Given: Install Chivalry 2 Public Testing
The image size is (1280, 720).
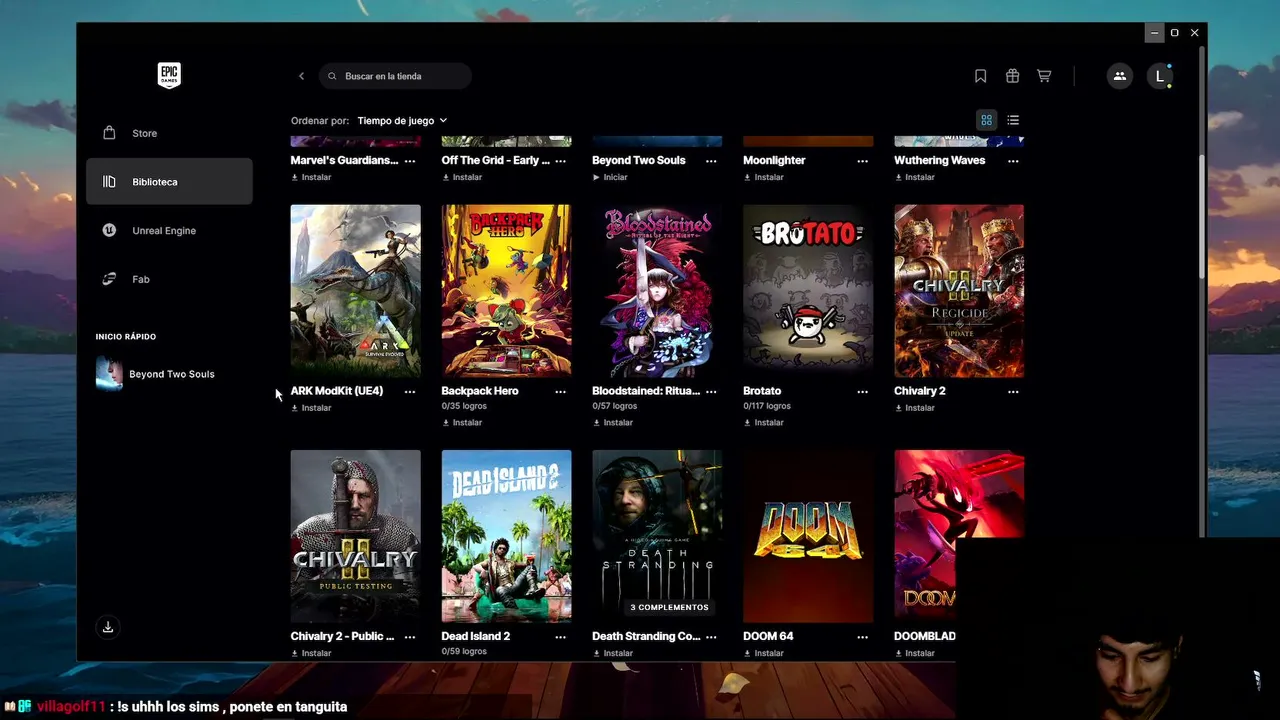Looking at the screenshot, I should (x=311, y=653).
